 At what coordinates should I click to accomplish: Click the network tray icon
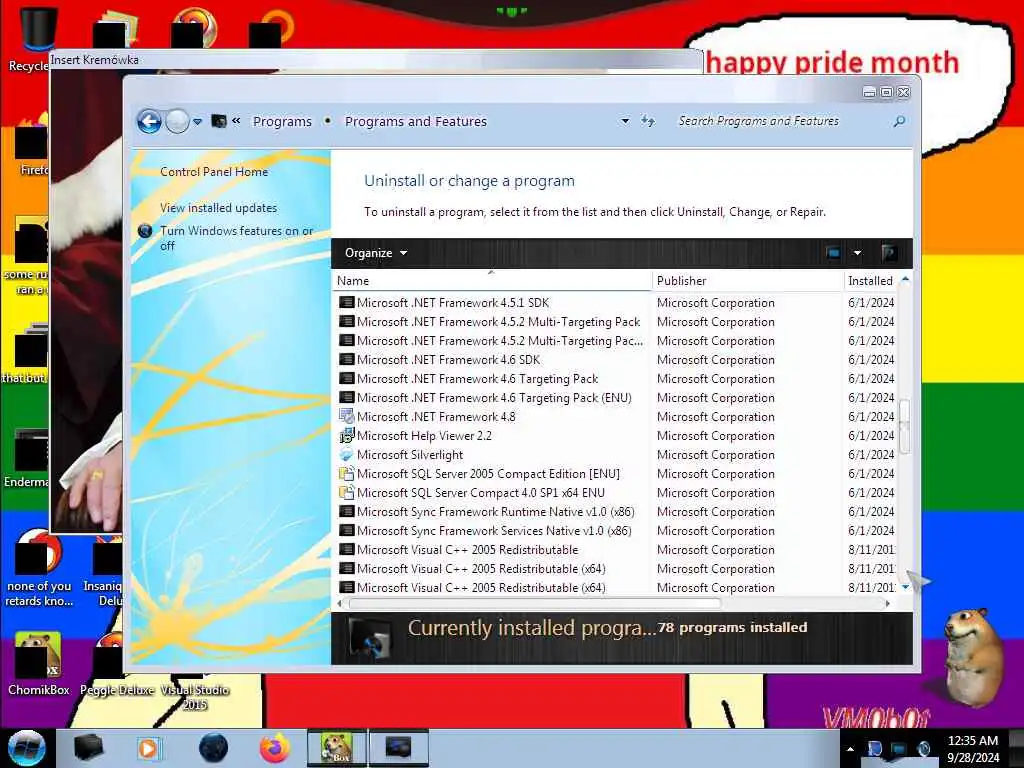click(899, 749)
